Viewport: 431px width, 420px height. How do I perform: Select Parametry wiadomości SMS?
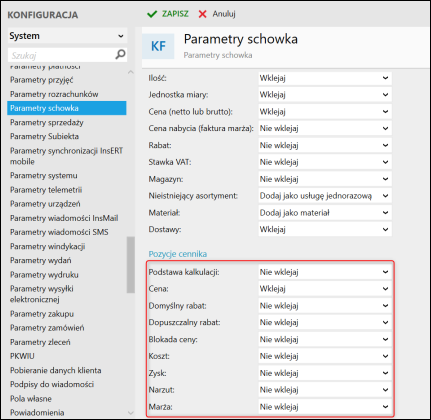pyautogui.click(x=59, y=232)
